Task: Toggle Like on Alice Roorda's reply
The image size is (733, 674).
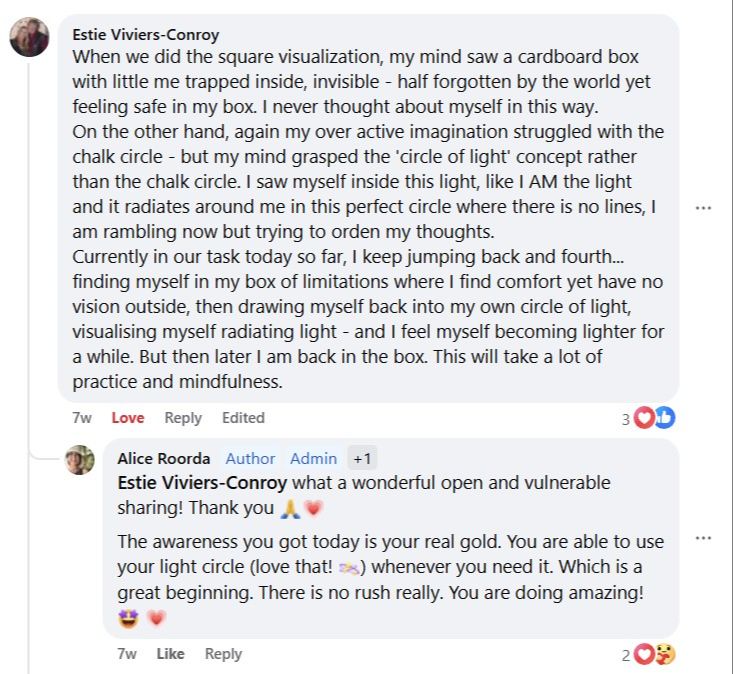Action: tap(171, 654)
